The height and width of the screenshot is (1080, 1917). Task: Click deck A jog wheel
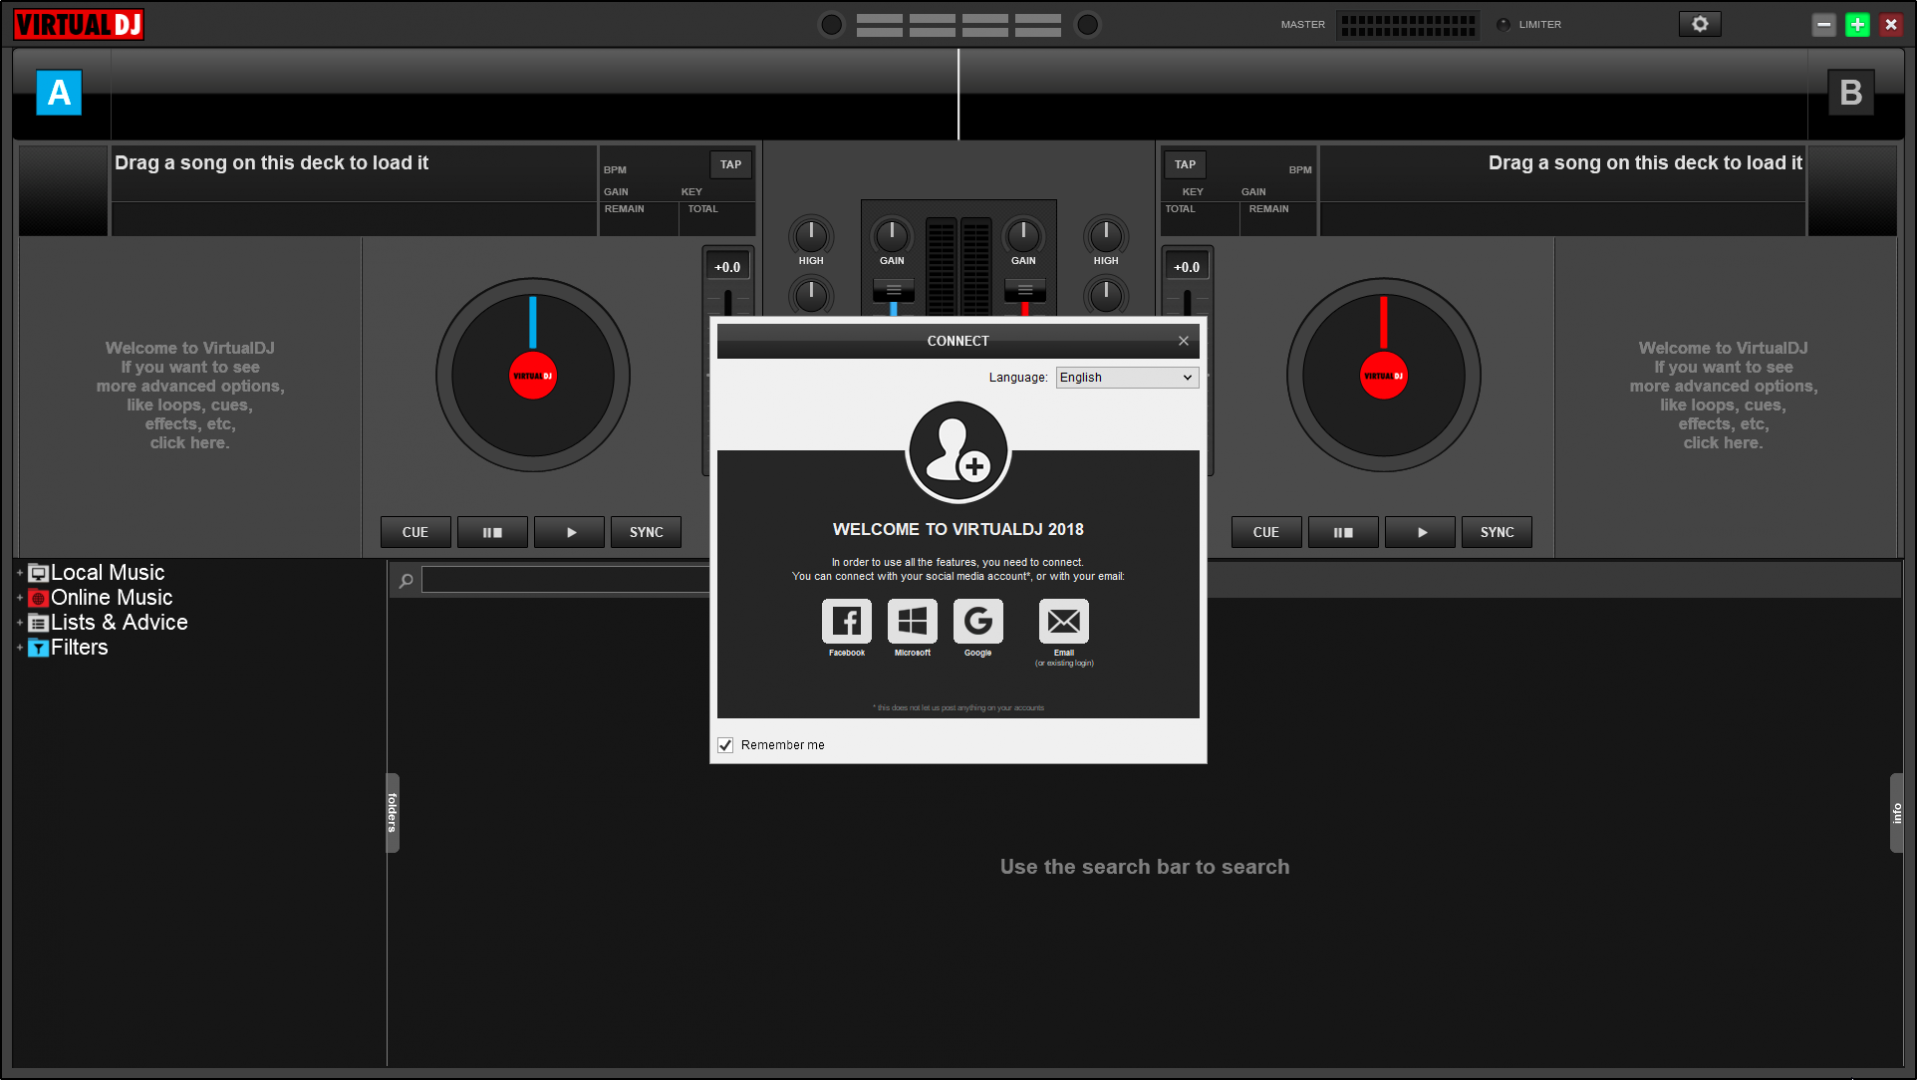point(533,375)
